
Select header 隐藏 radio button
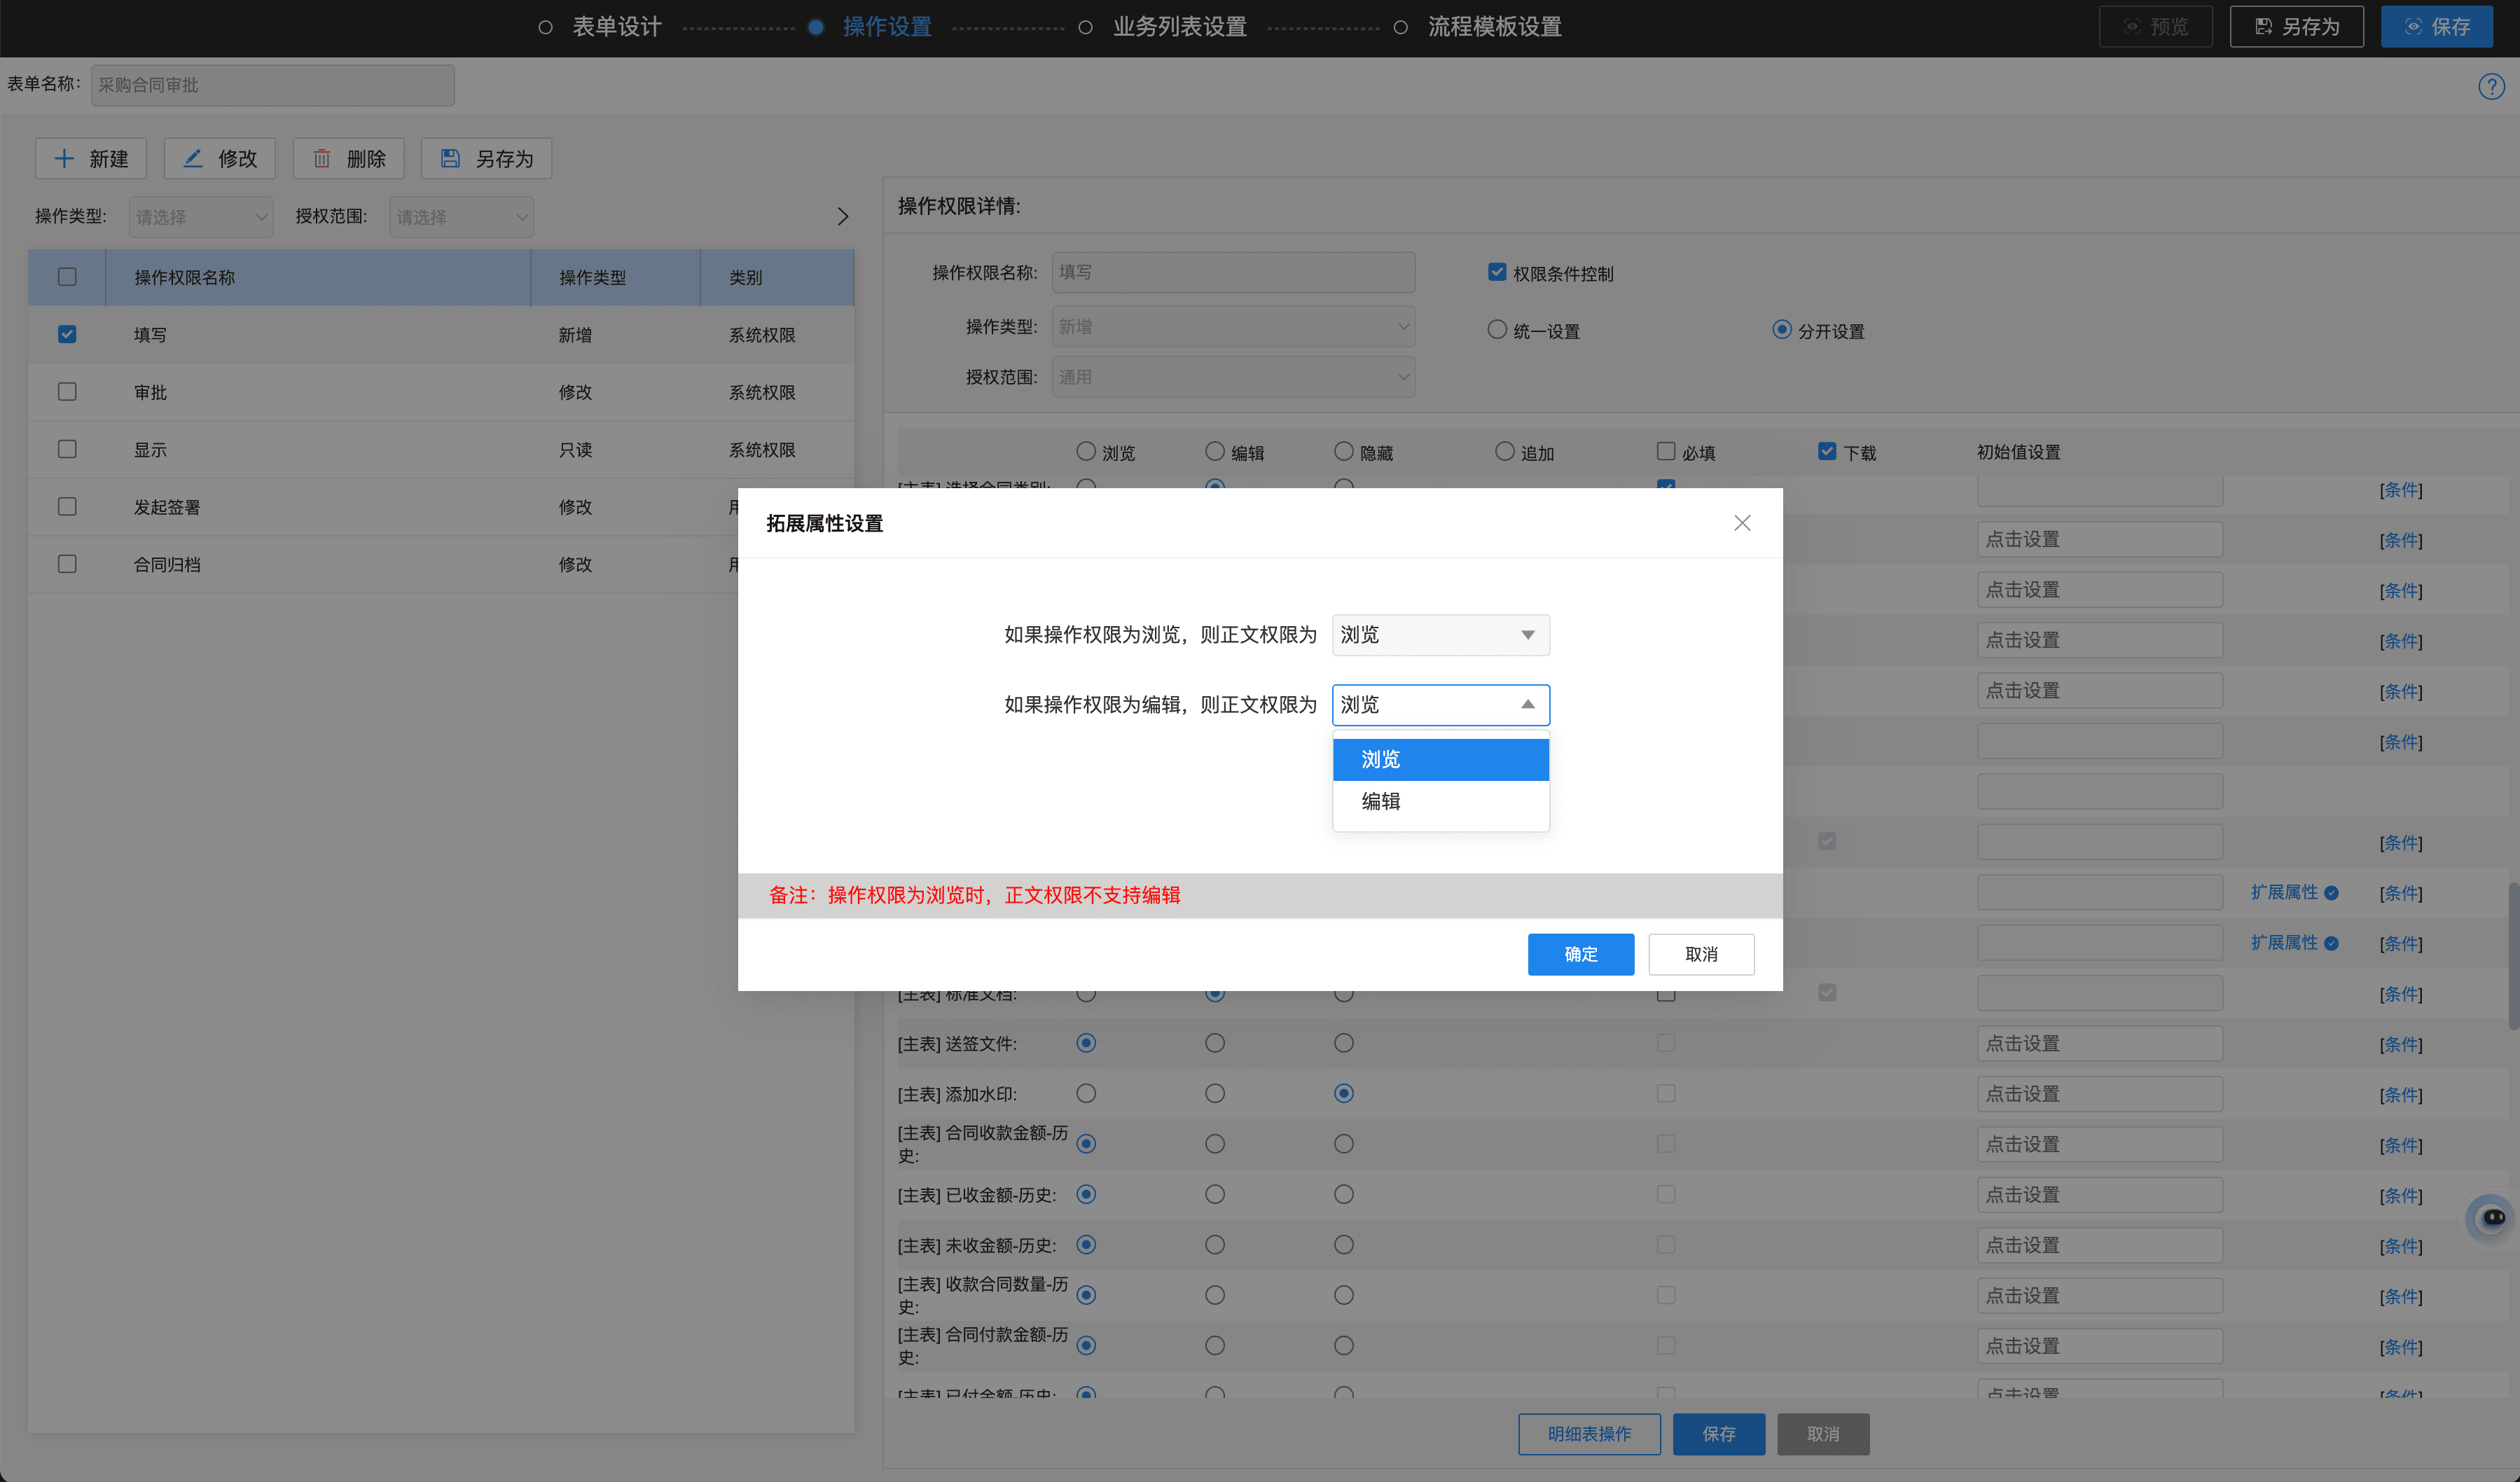click(1344, 452)
